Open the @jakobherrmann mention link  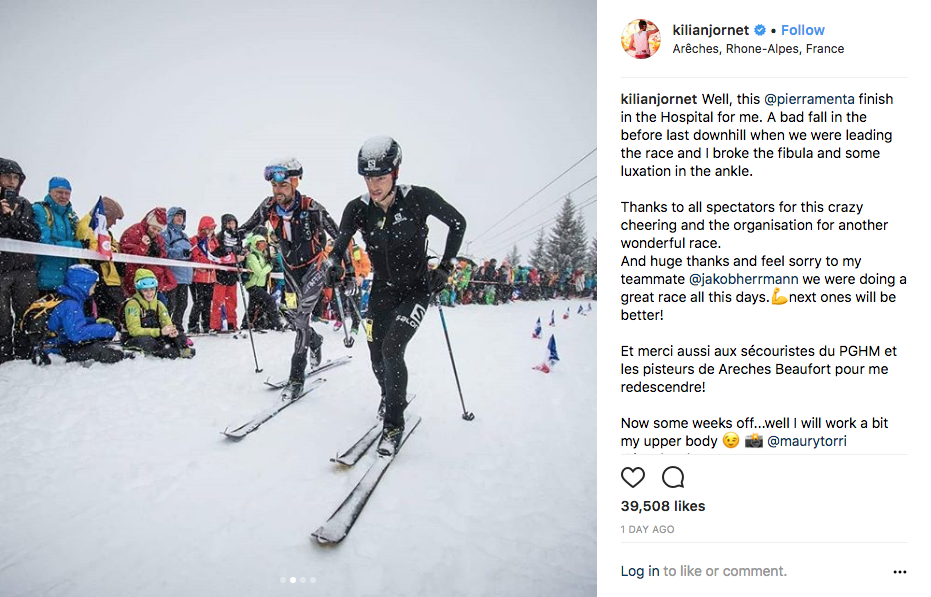coord(743,279)
